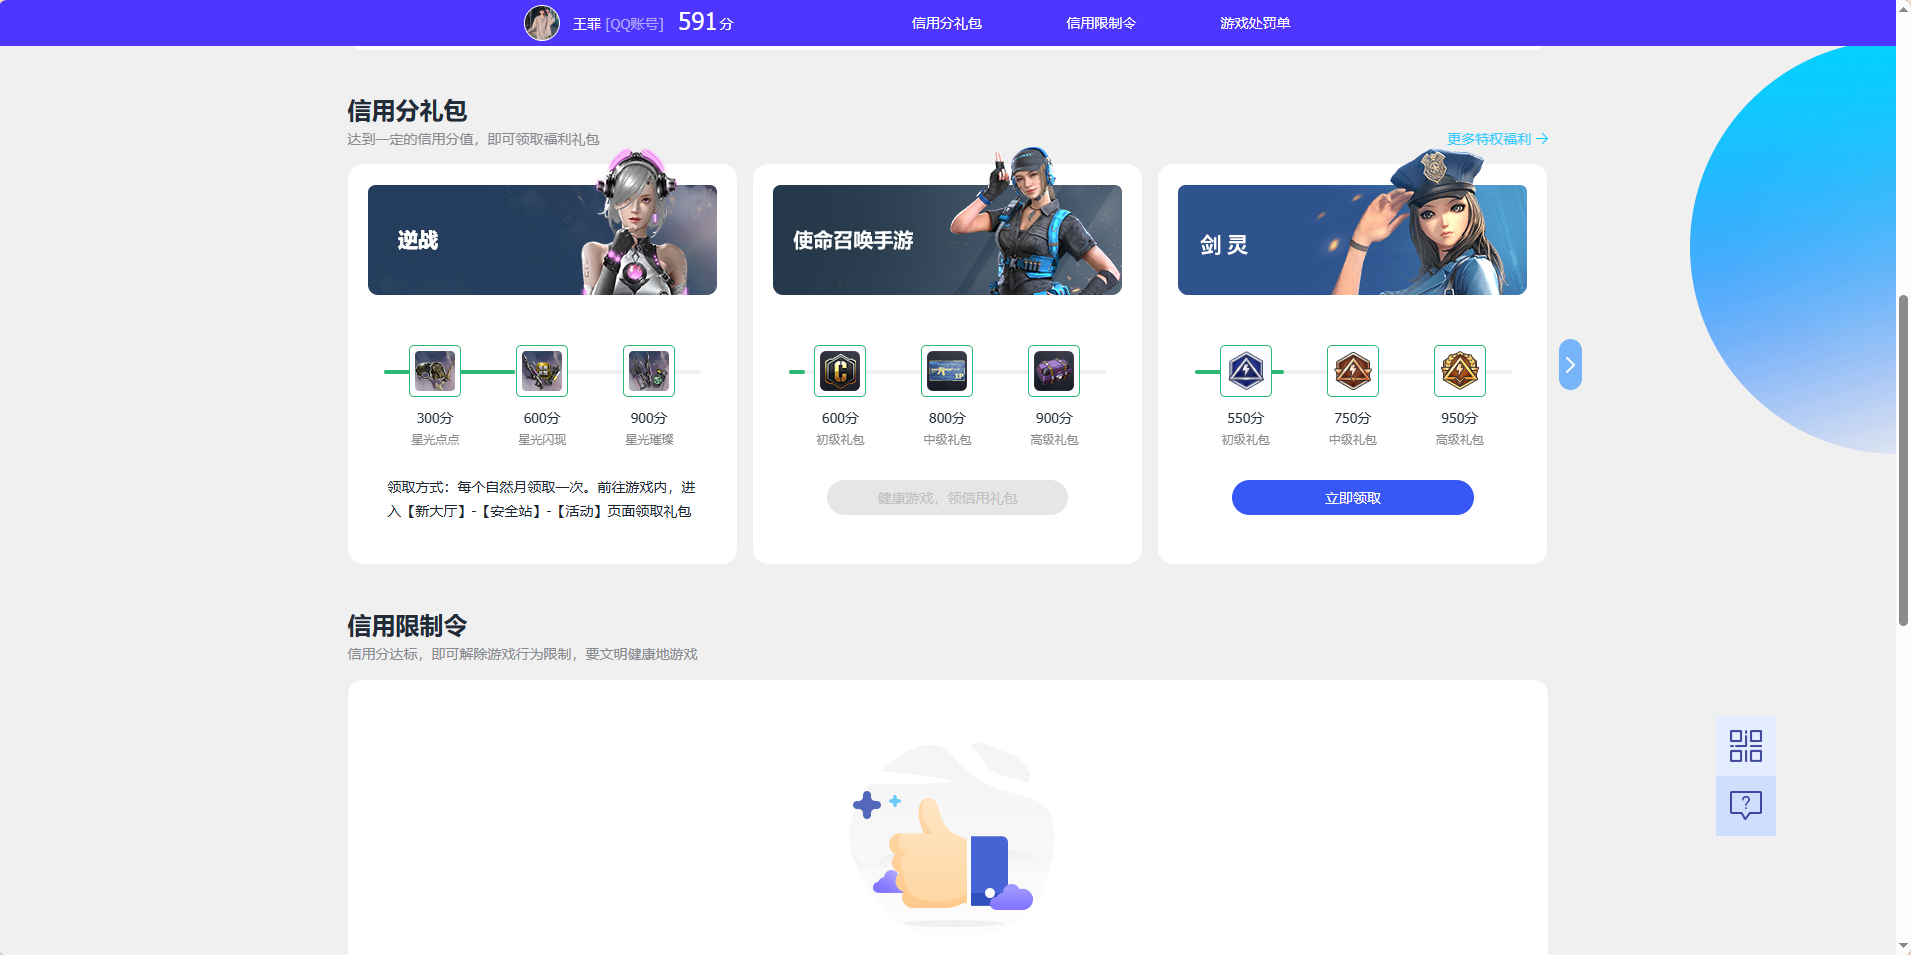Click the user avatar in the header
Screen dimensions: 1911x955
click(542, 22)
